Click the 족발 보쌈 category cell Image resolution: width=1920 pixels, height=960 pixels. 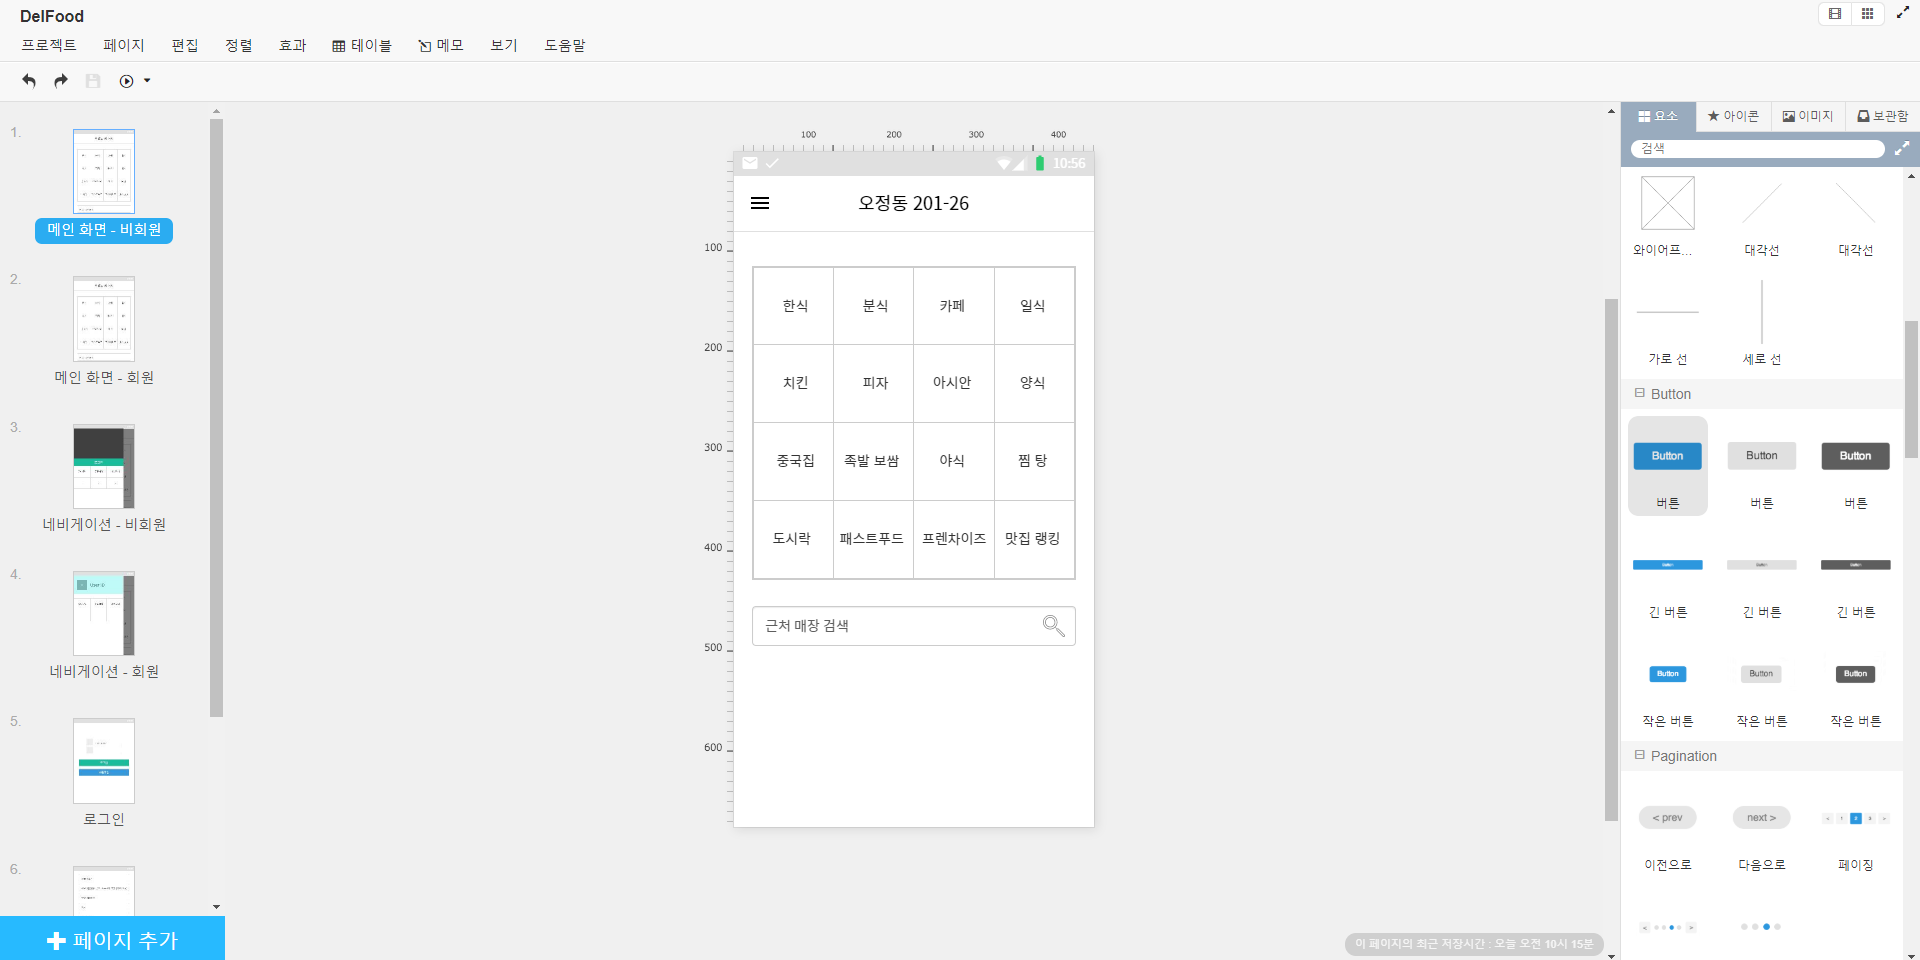(x=874, y=461)
